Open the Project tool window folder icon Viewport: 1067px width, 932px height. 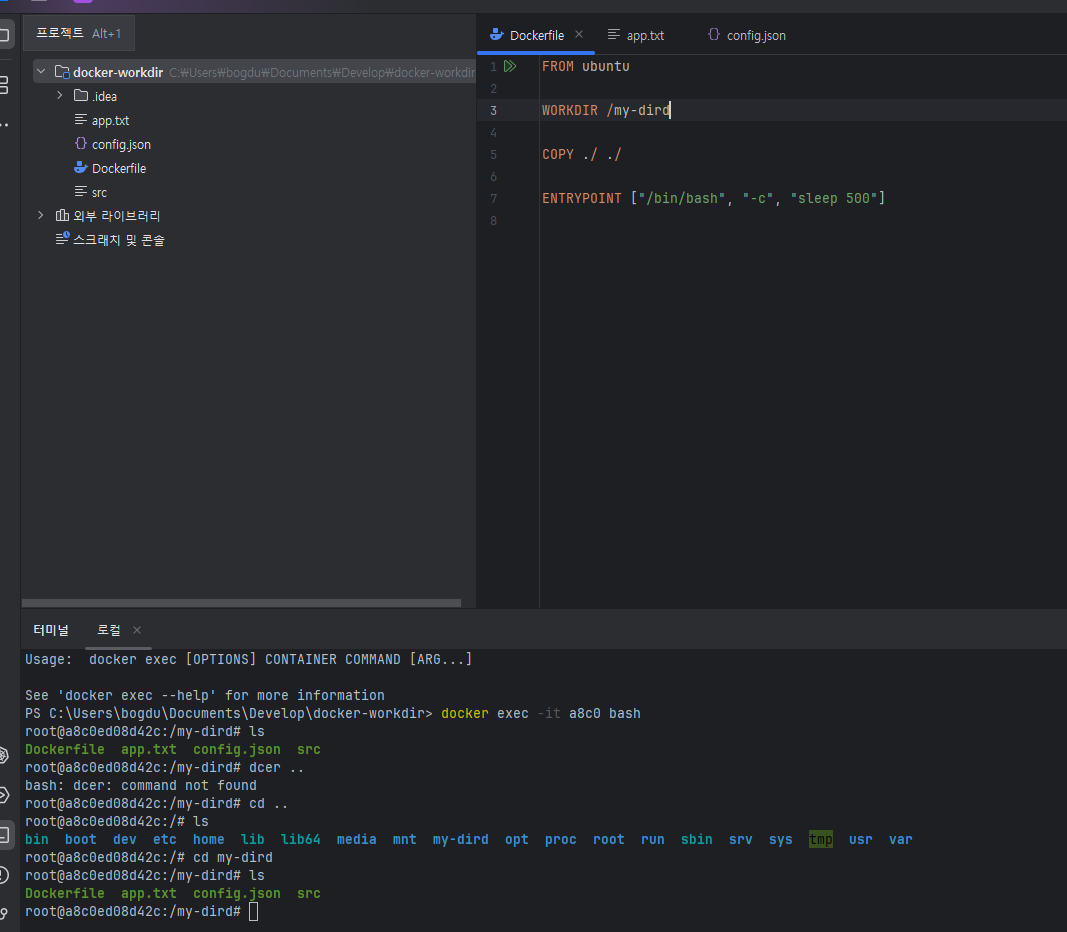(4, 34)
